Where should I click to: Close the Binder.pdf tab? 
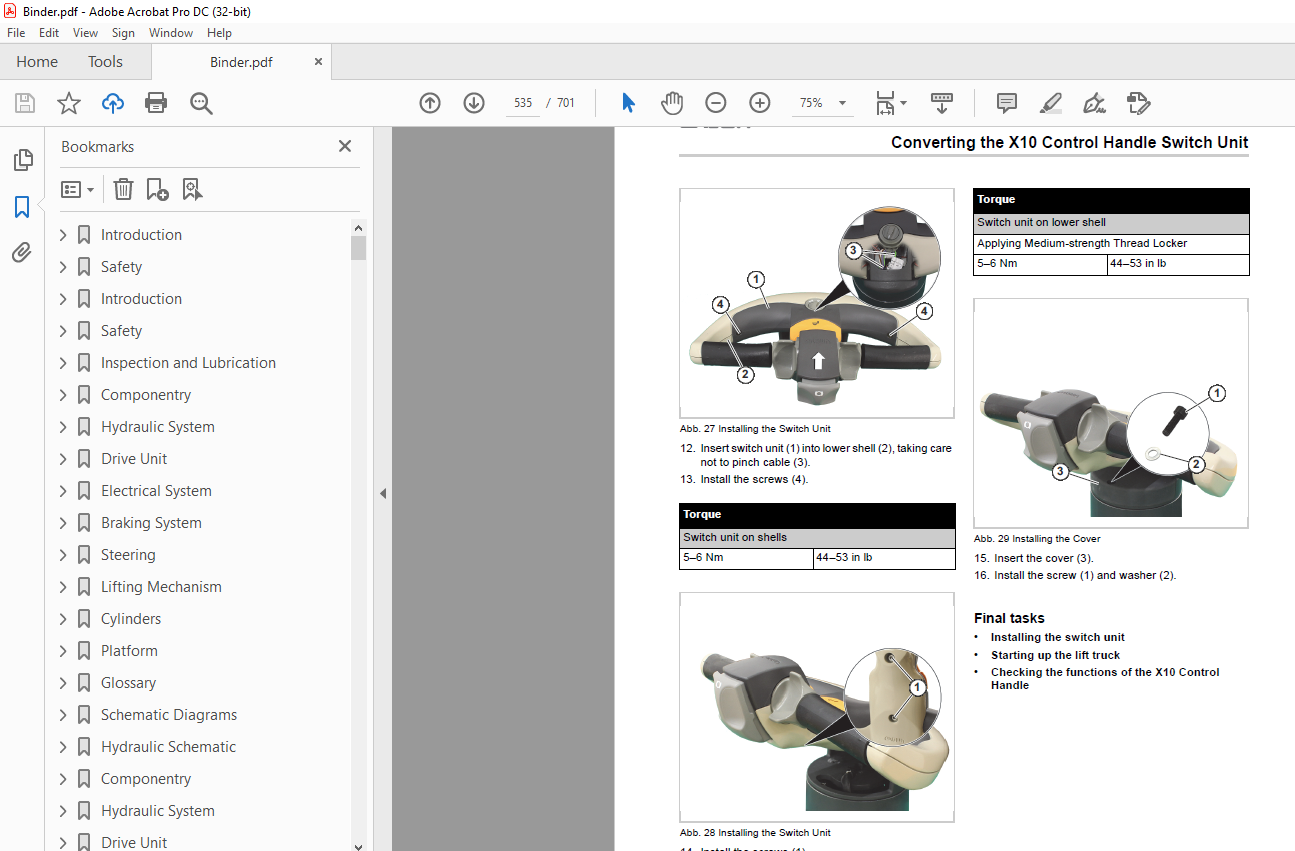(x=318, y=62)
